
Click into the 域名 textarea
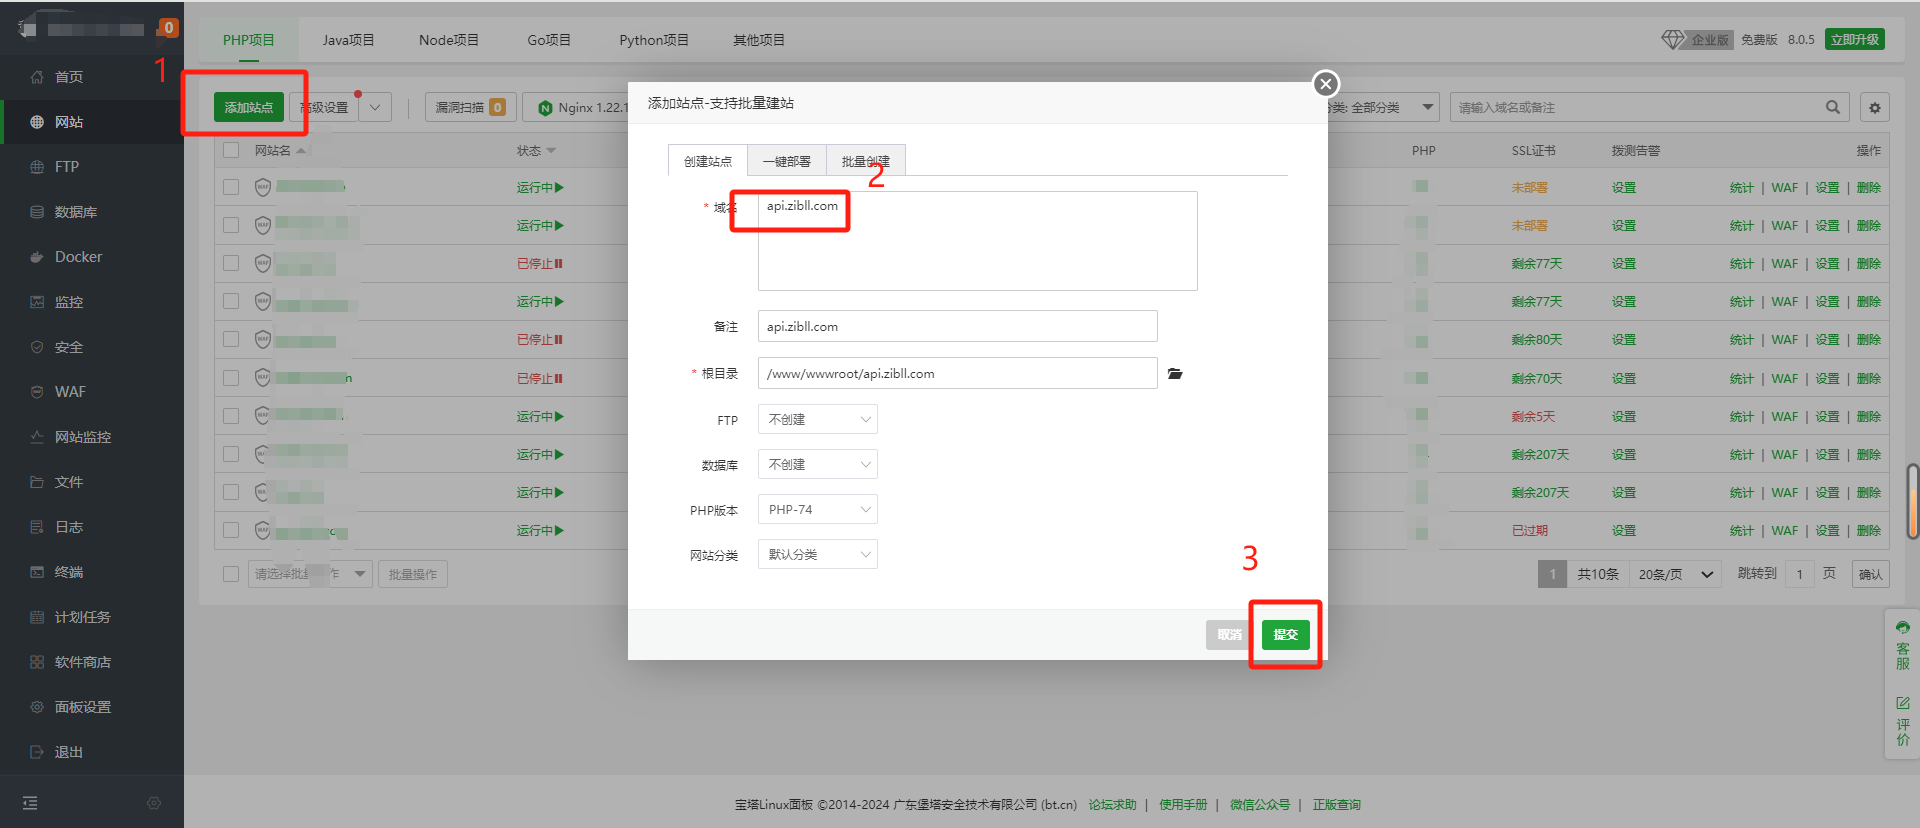tap(977, 241)
